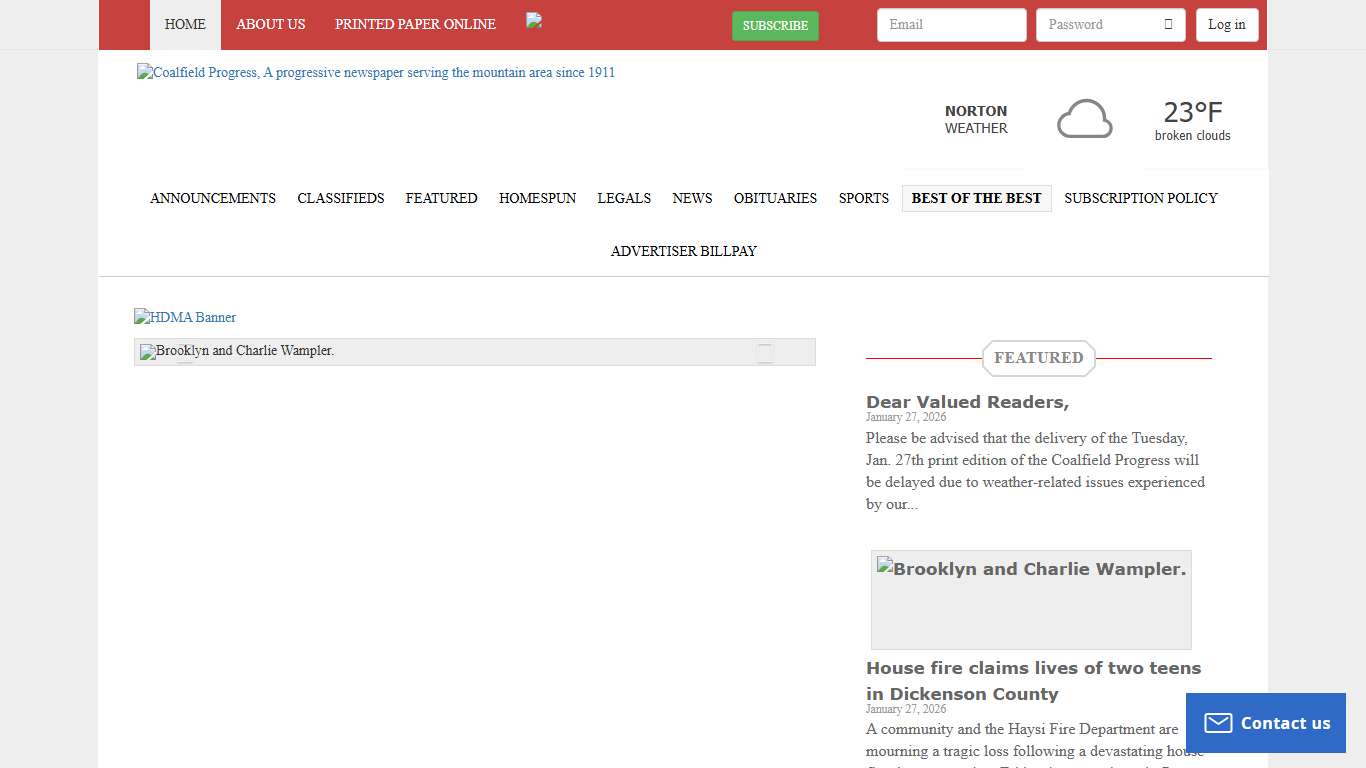Open the Dear Valued Readers article

point(967,401)
